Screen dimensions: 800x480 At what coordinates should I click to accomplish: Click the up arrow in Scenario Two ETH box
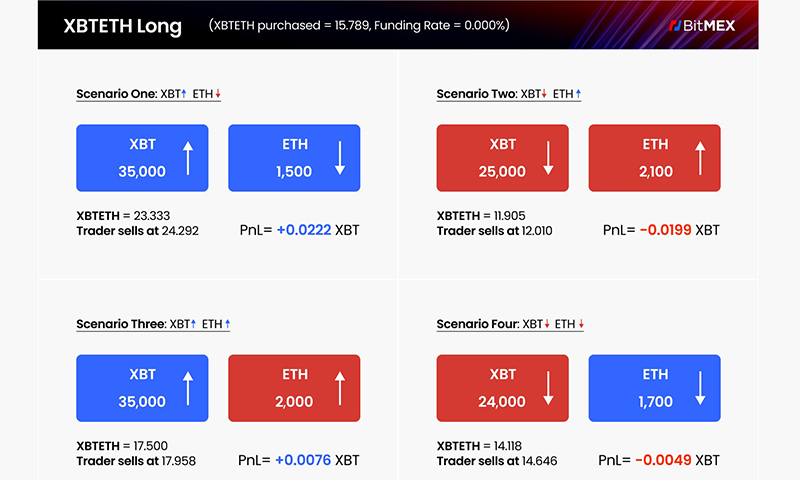[700, 158]
